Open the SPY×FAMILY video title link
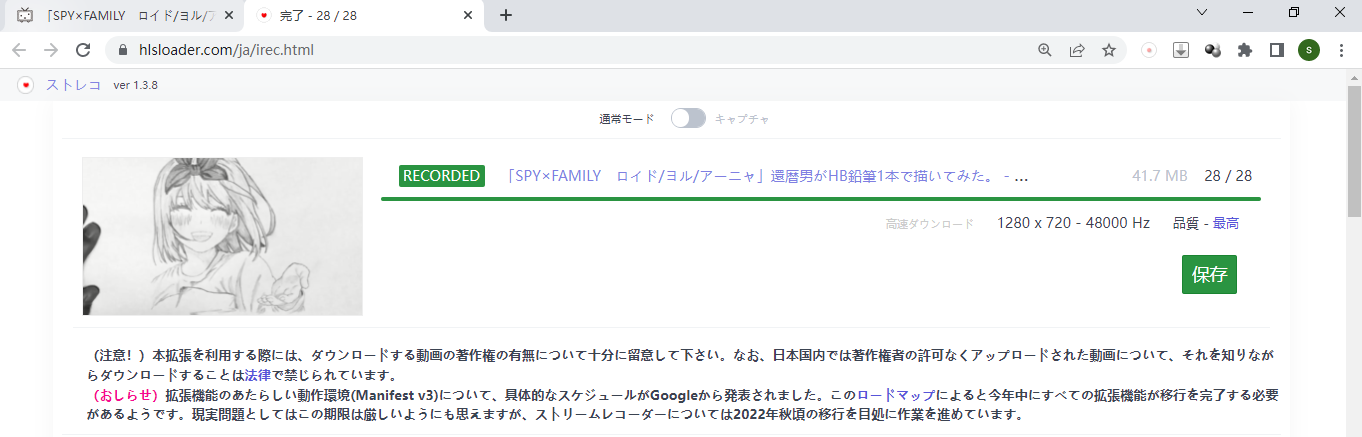This screenshot has height=437, width=1362. tap(767, 176)
